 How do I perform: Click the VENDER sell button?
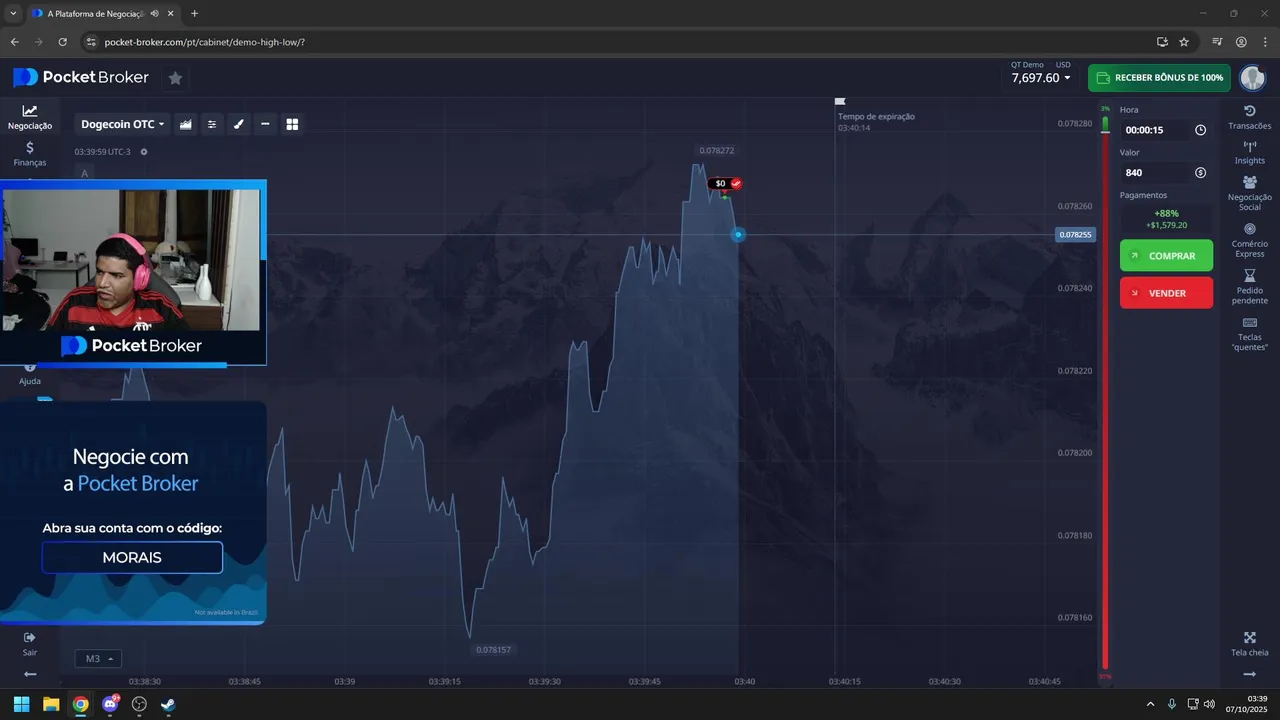pos(1166,293)
